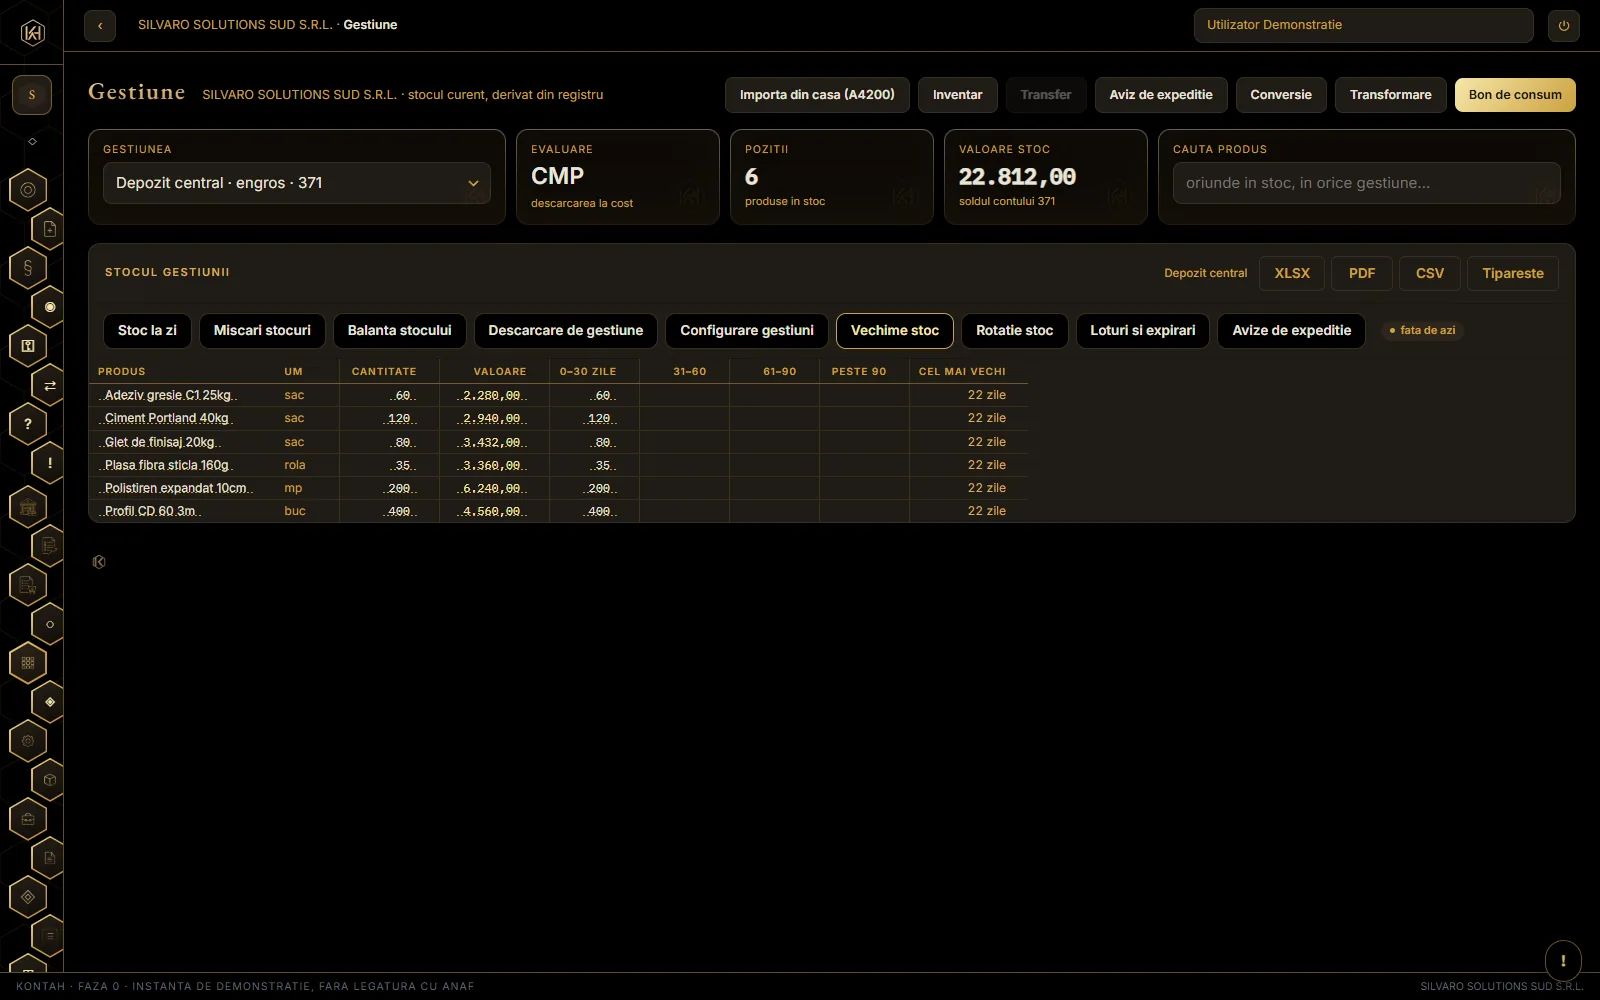Export stock as PDF
The image size is (1600, 1000).
(1362, 273)
